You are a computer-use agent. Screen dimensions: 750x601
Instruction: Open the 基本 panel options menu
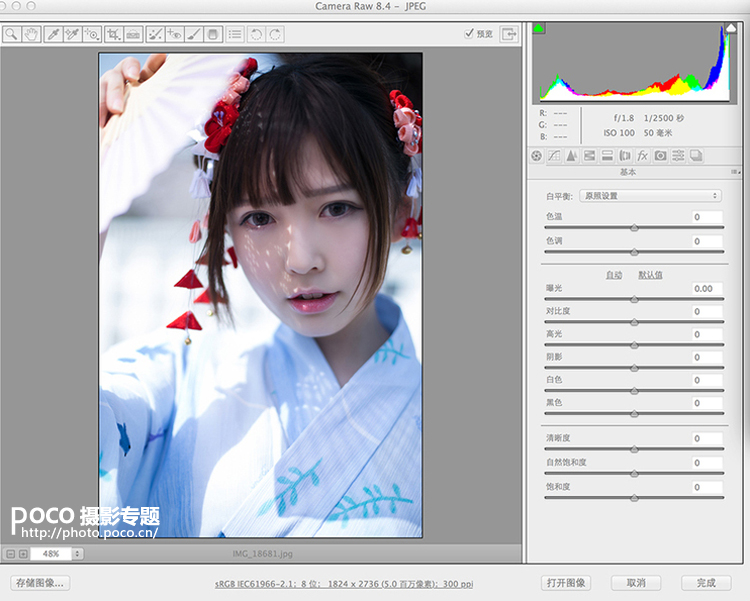tap(735, 172)
